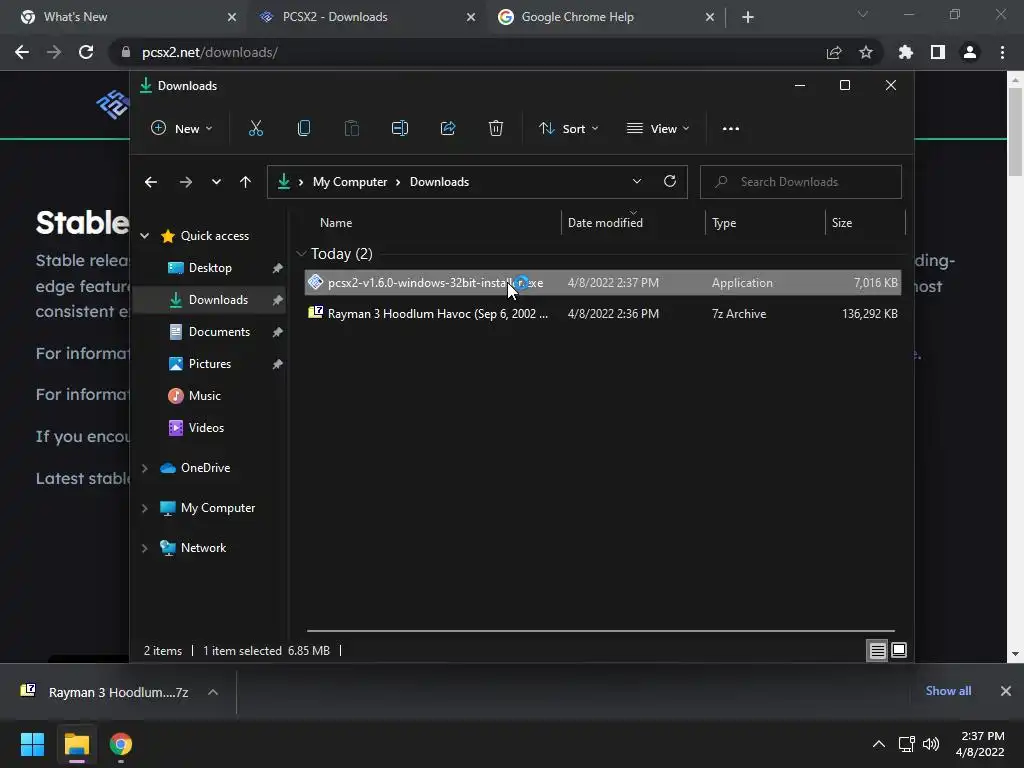Switch to the Google Chrome Help tab

click(x=606, y=17)
